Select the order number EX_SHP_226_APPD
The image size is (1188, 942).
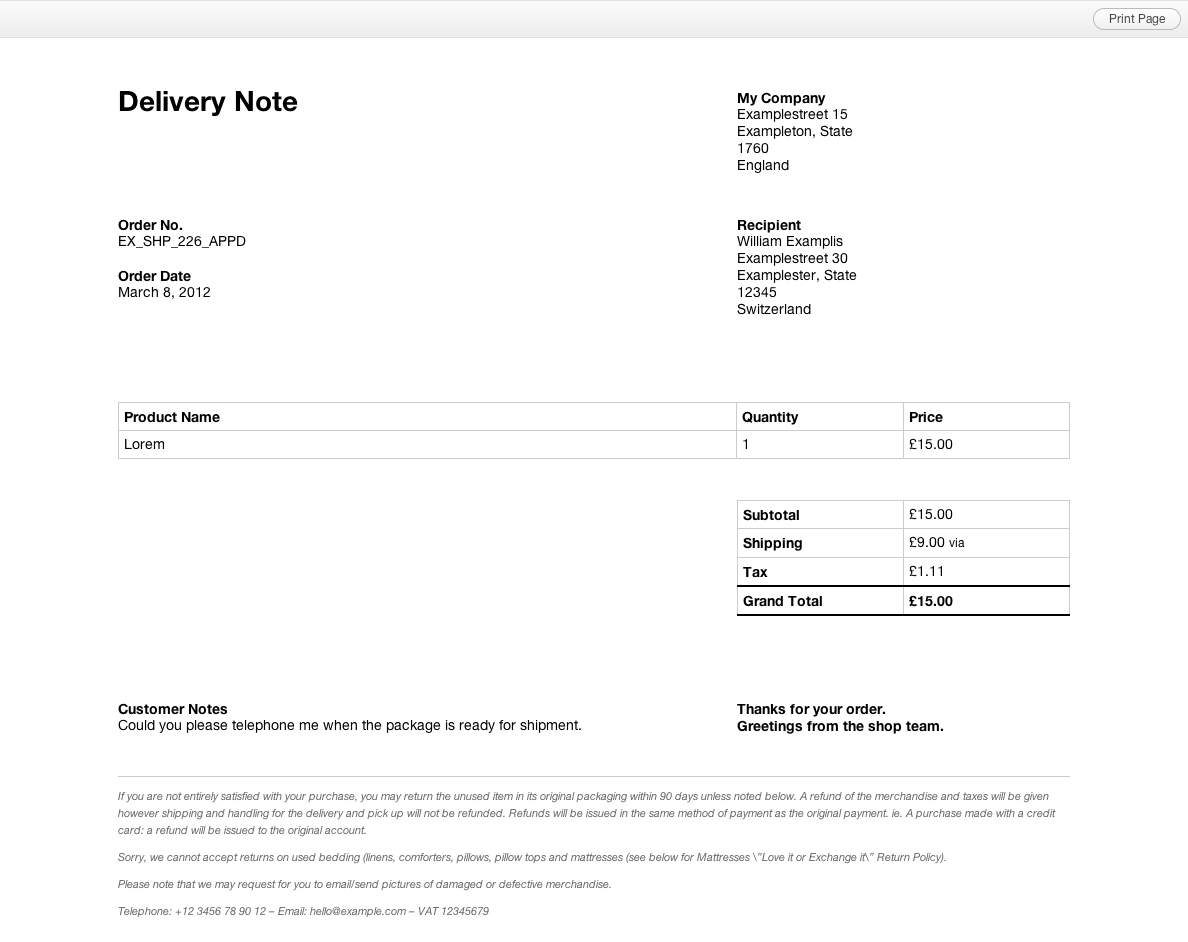pos(182,241)
